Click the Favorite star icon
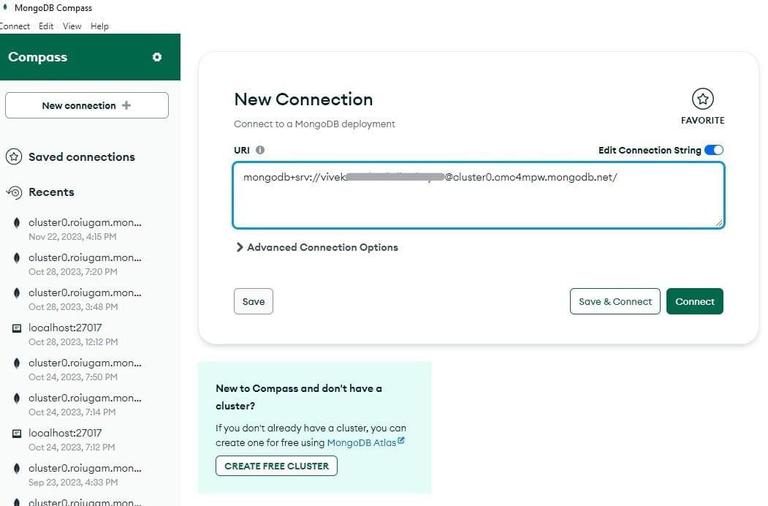 (x=703, y=99)
